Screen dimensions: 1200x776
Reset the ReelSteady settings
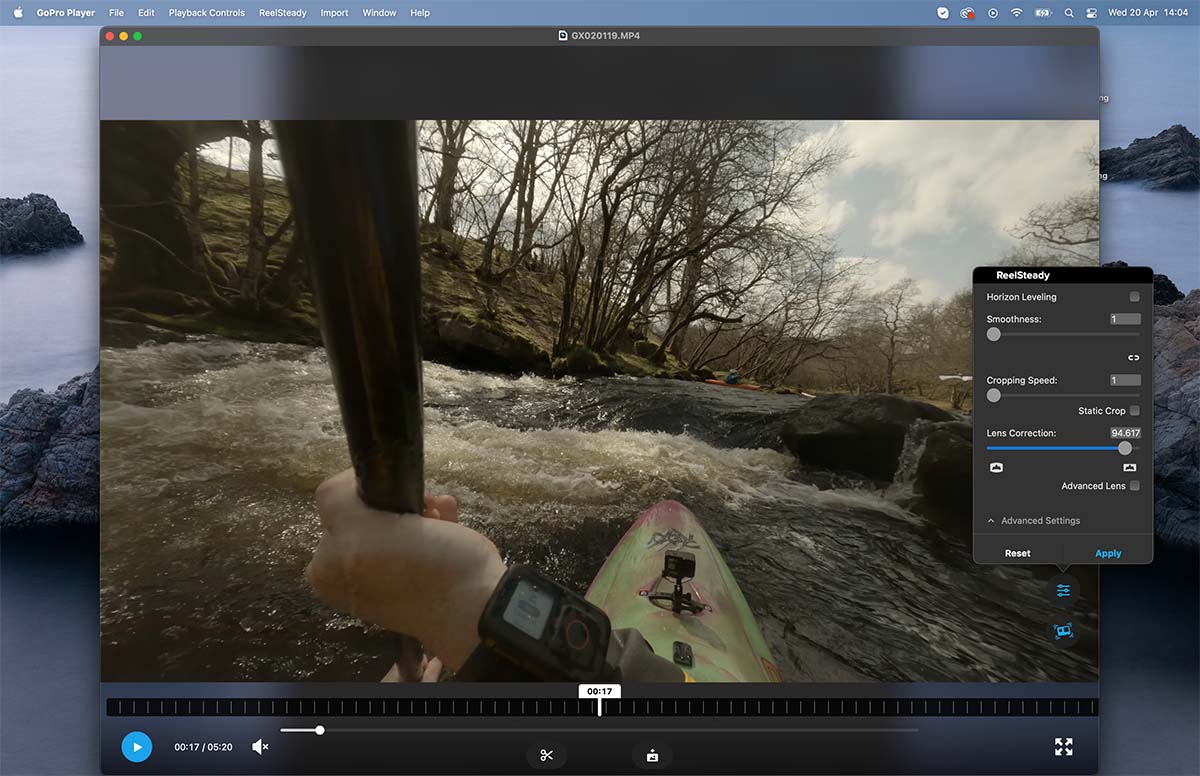point(1017,552)
